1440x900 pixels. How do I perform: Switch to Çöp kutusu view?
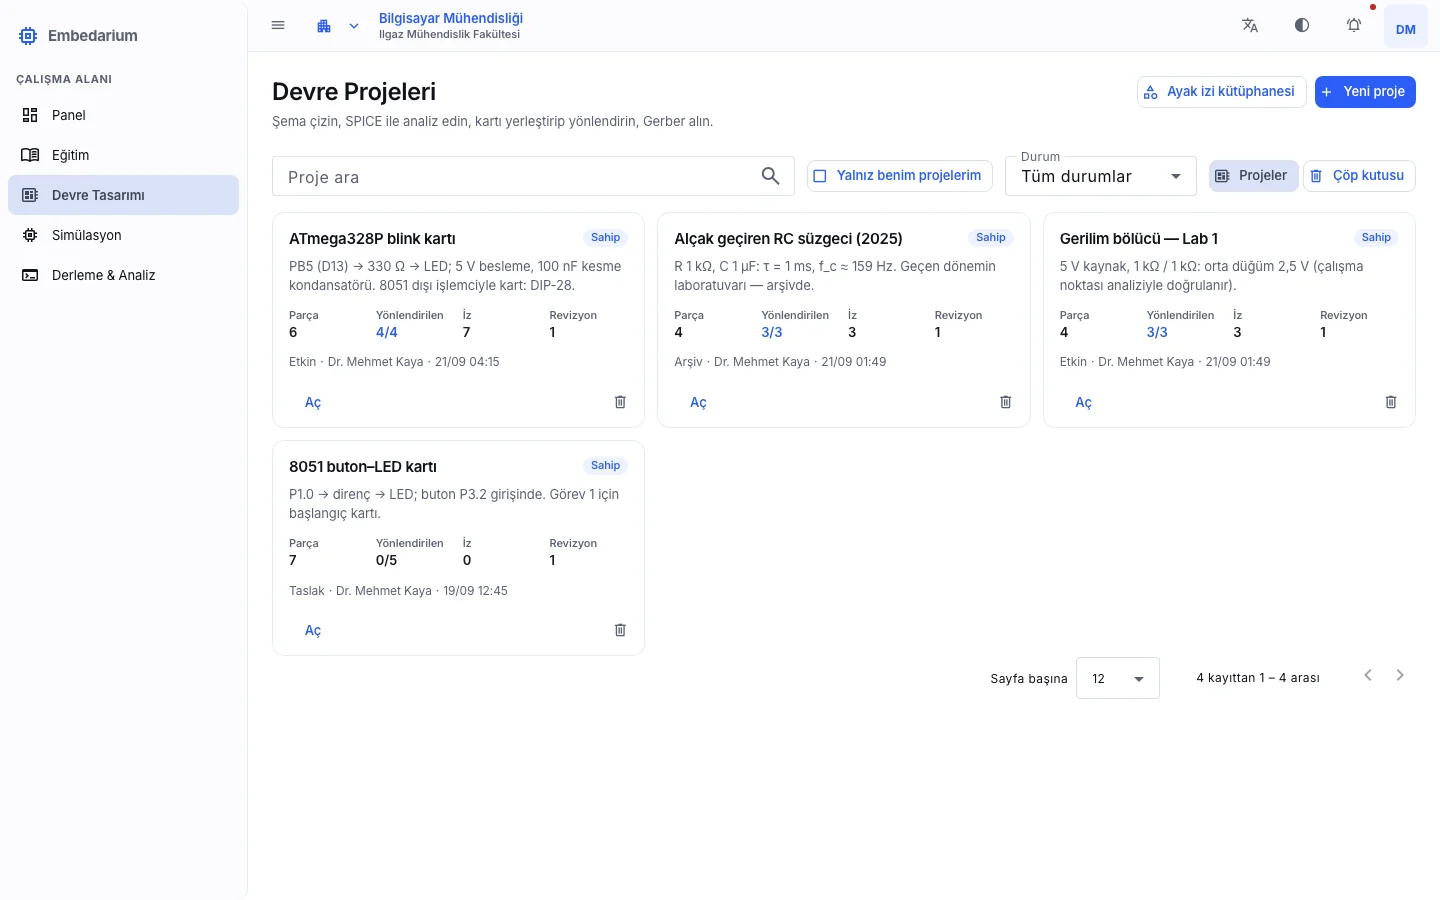tap(1359, 176)
